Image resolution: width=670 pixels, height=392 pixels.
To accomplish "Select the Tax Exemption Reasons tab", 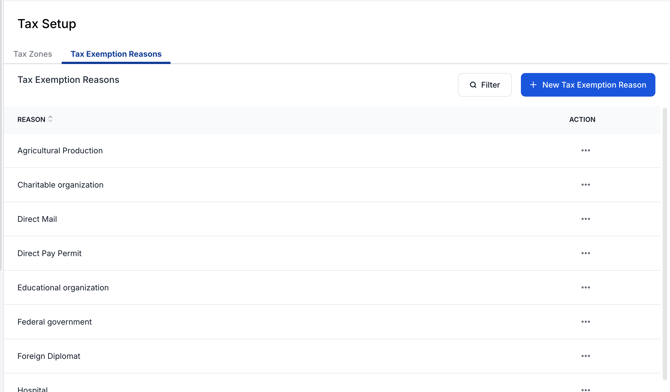I will (116, 54).
